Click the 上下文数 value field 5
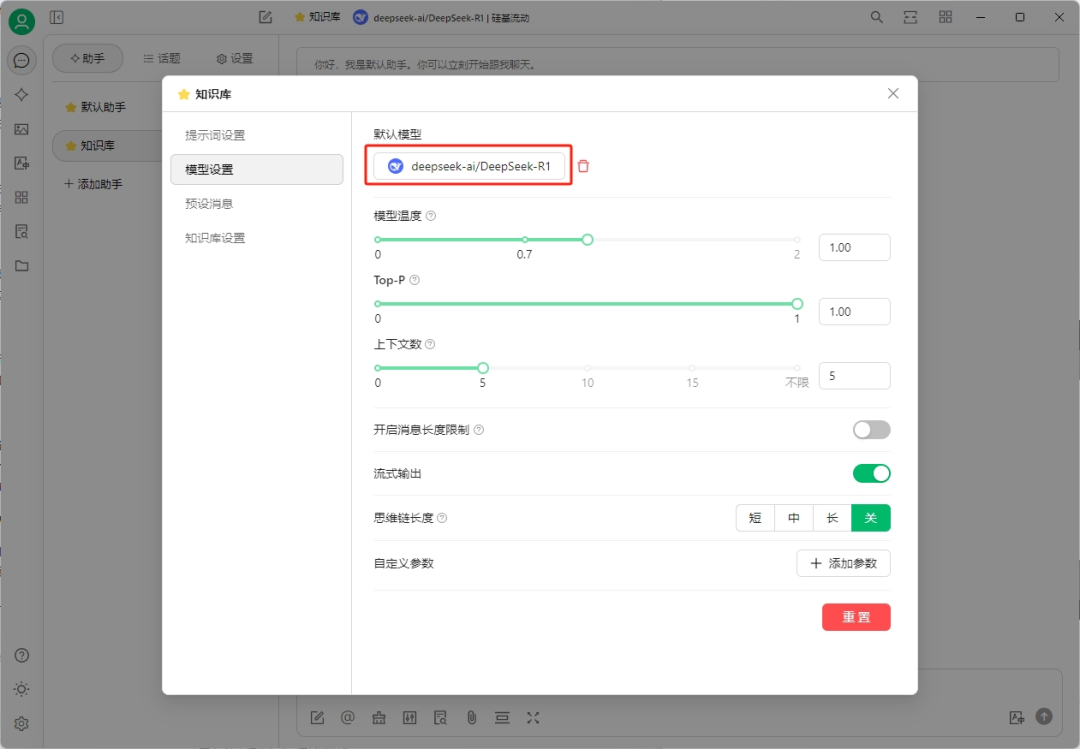 click(854, 376)
